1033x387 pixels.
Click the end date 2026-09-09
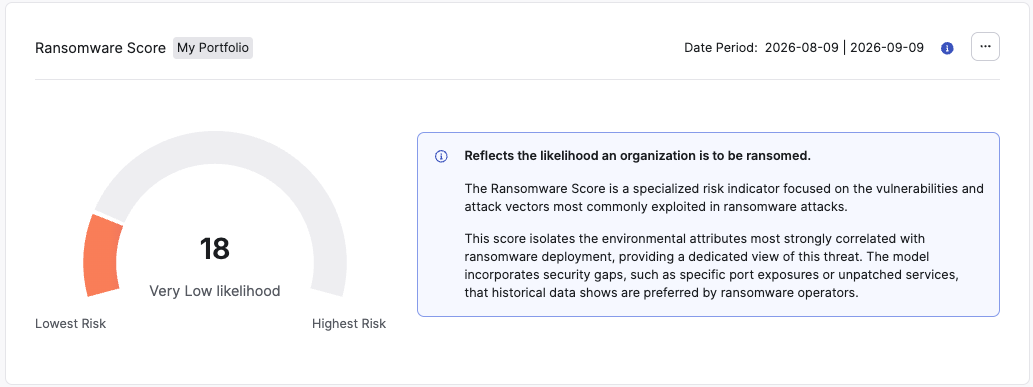click(x=887, y=47)
